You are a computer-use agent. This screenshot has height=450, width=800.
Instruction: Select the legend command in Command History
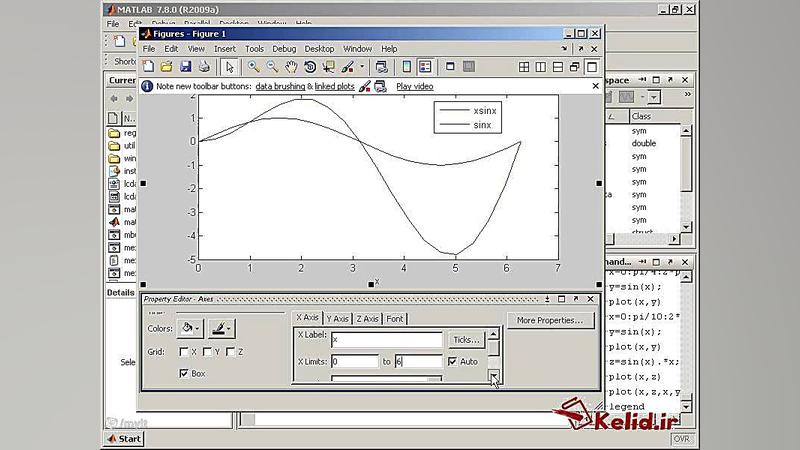click(627, 407)
